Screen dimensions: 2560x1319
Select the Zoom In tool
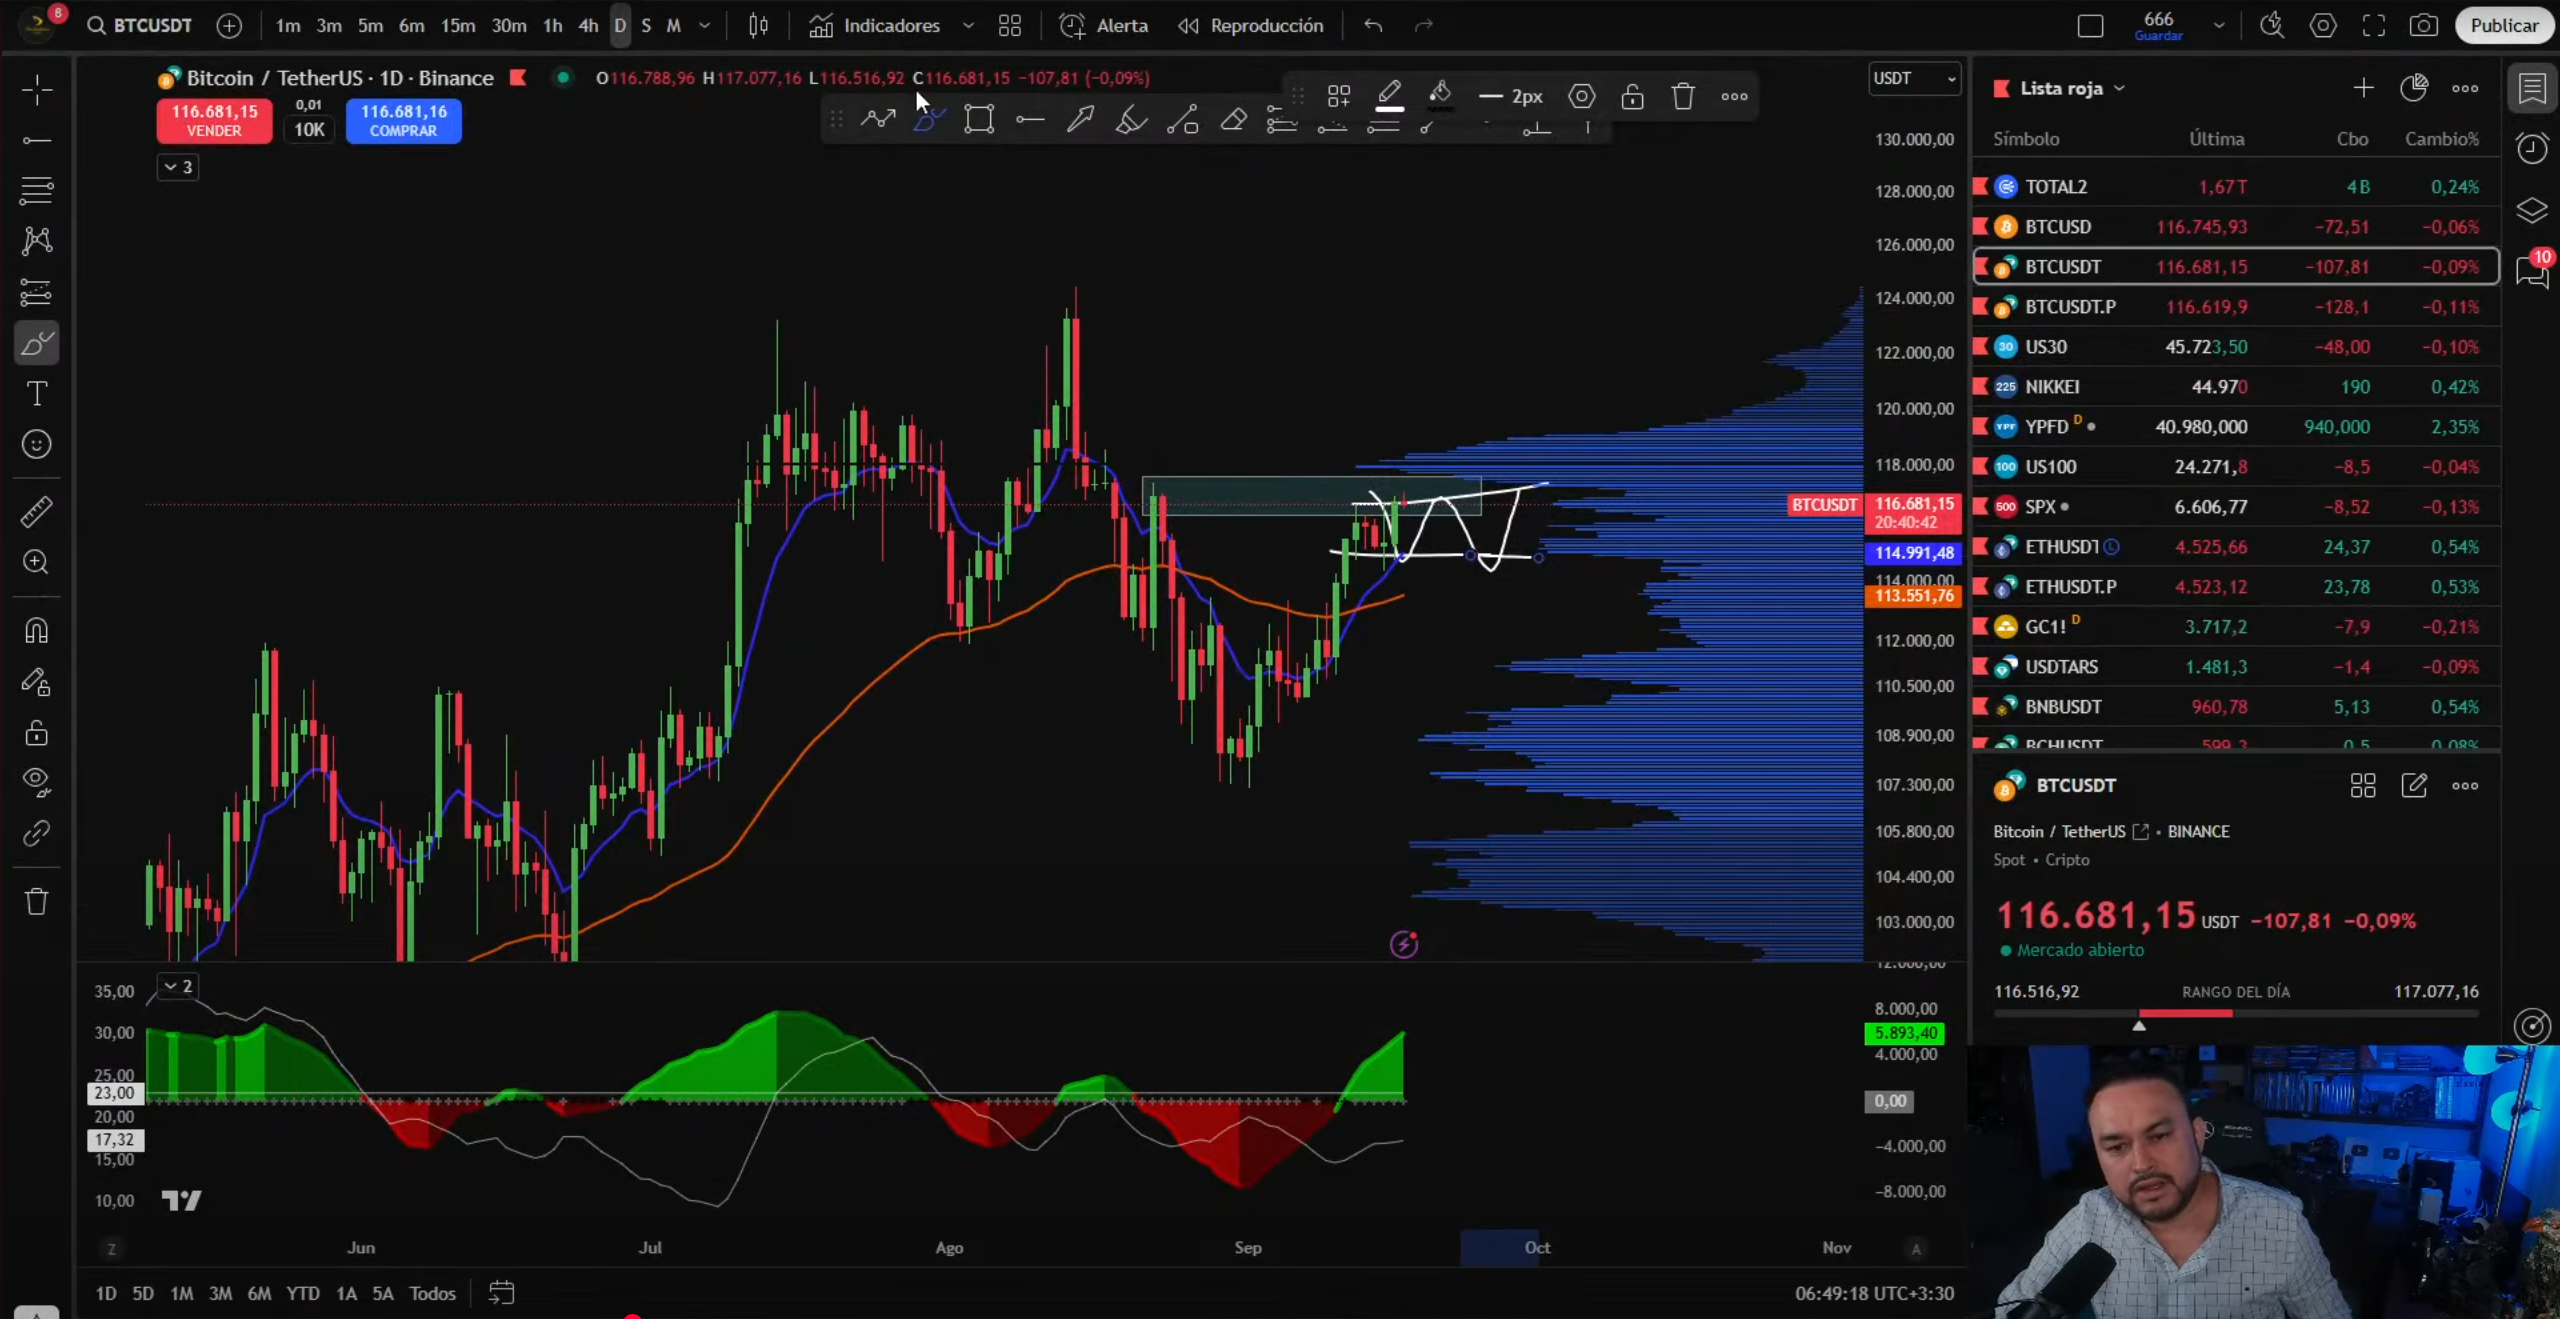[x=37, y=562]
